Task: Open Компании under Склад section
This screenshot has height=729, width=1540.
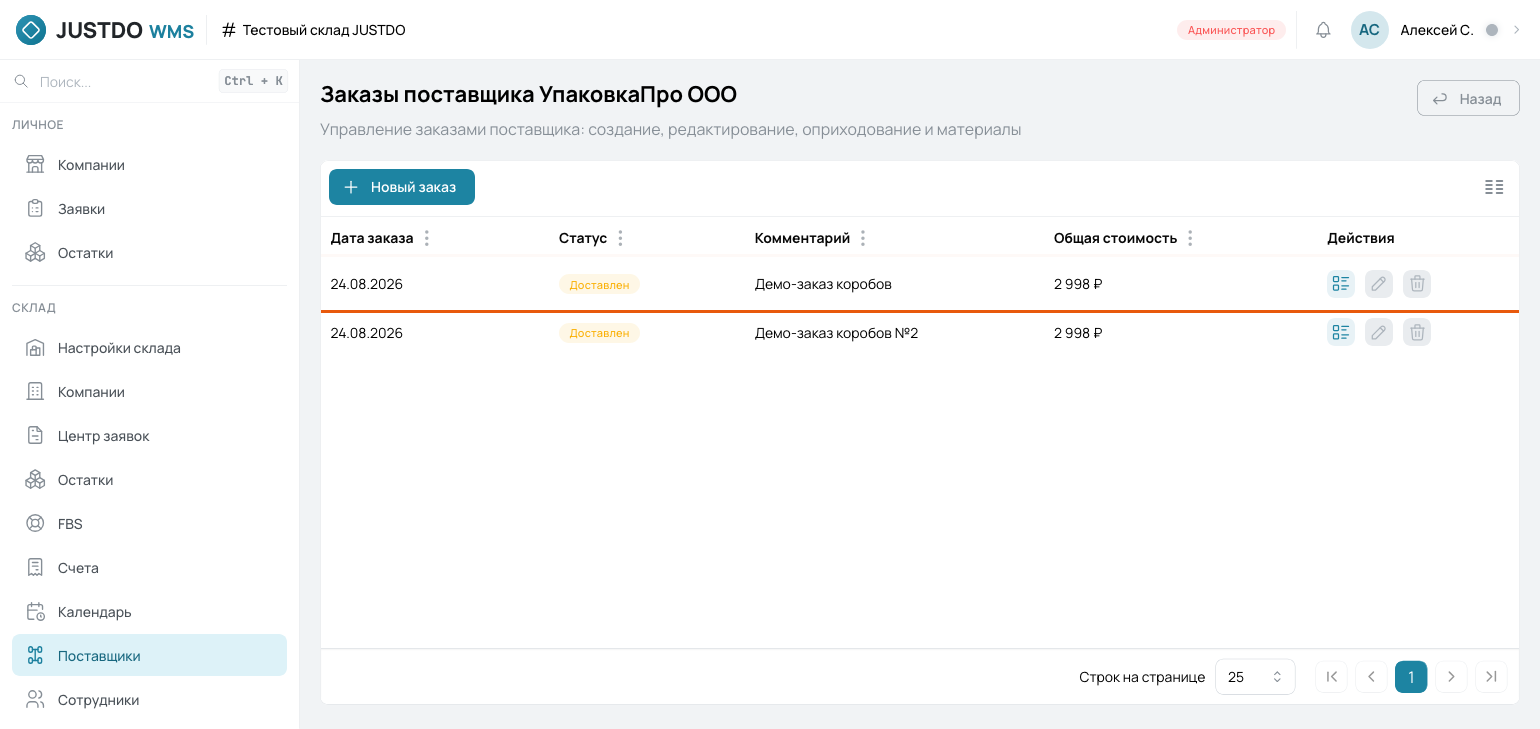Action: click(150, 392)
